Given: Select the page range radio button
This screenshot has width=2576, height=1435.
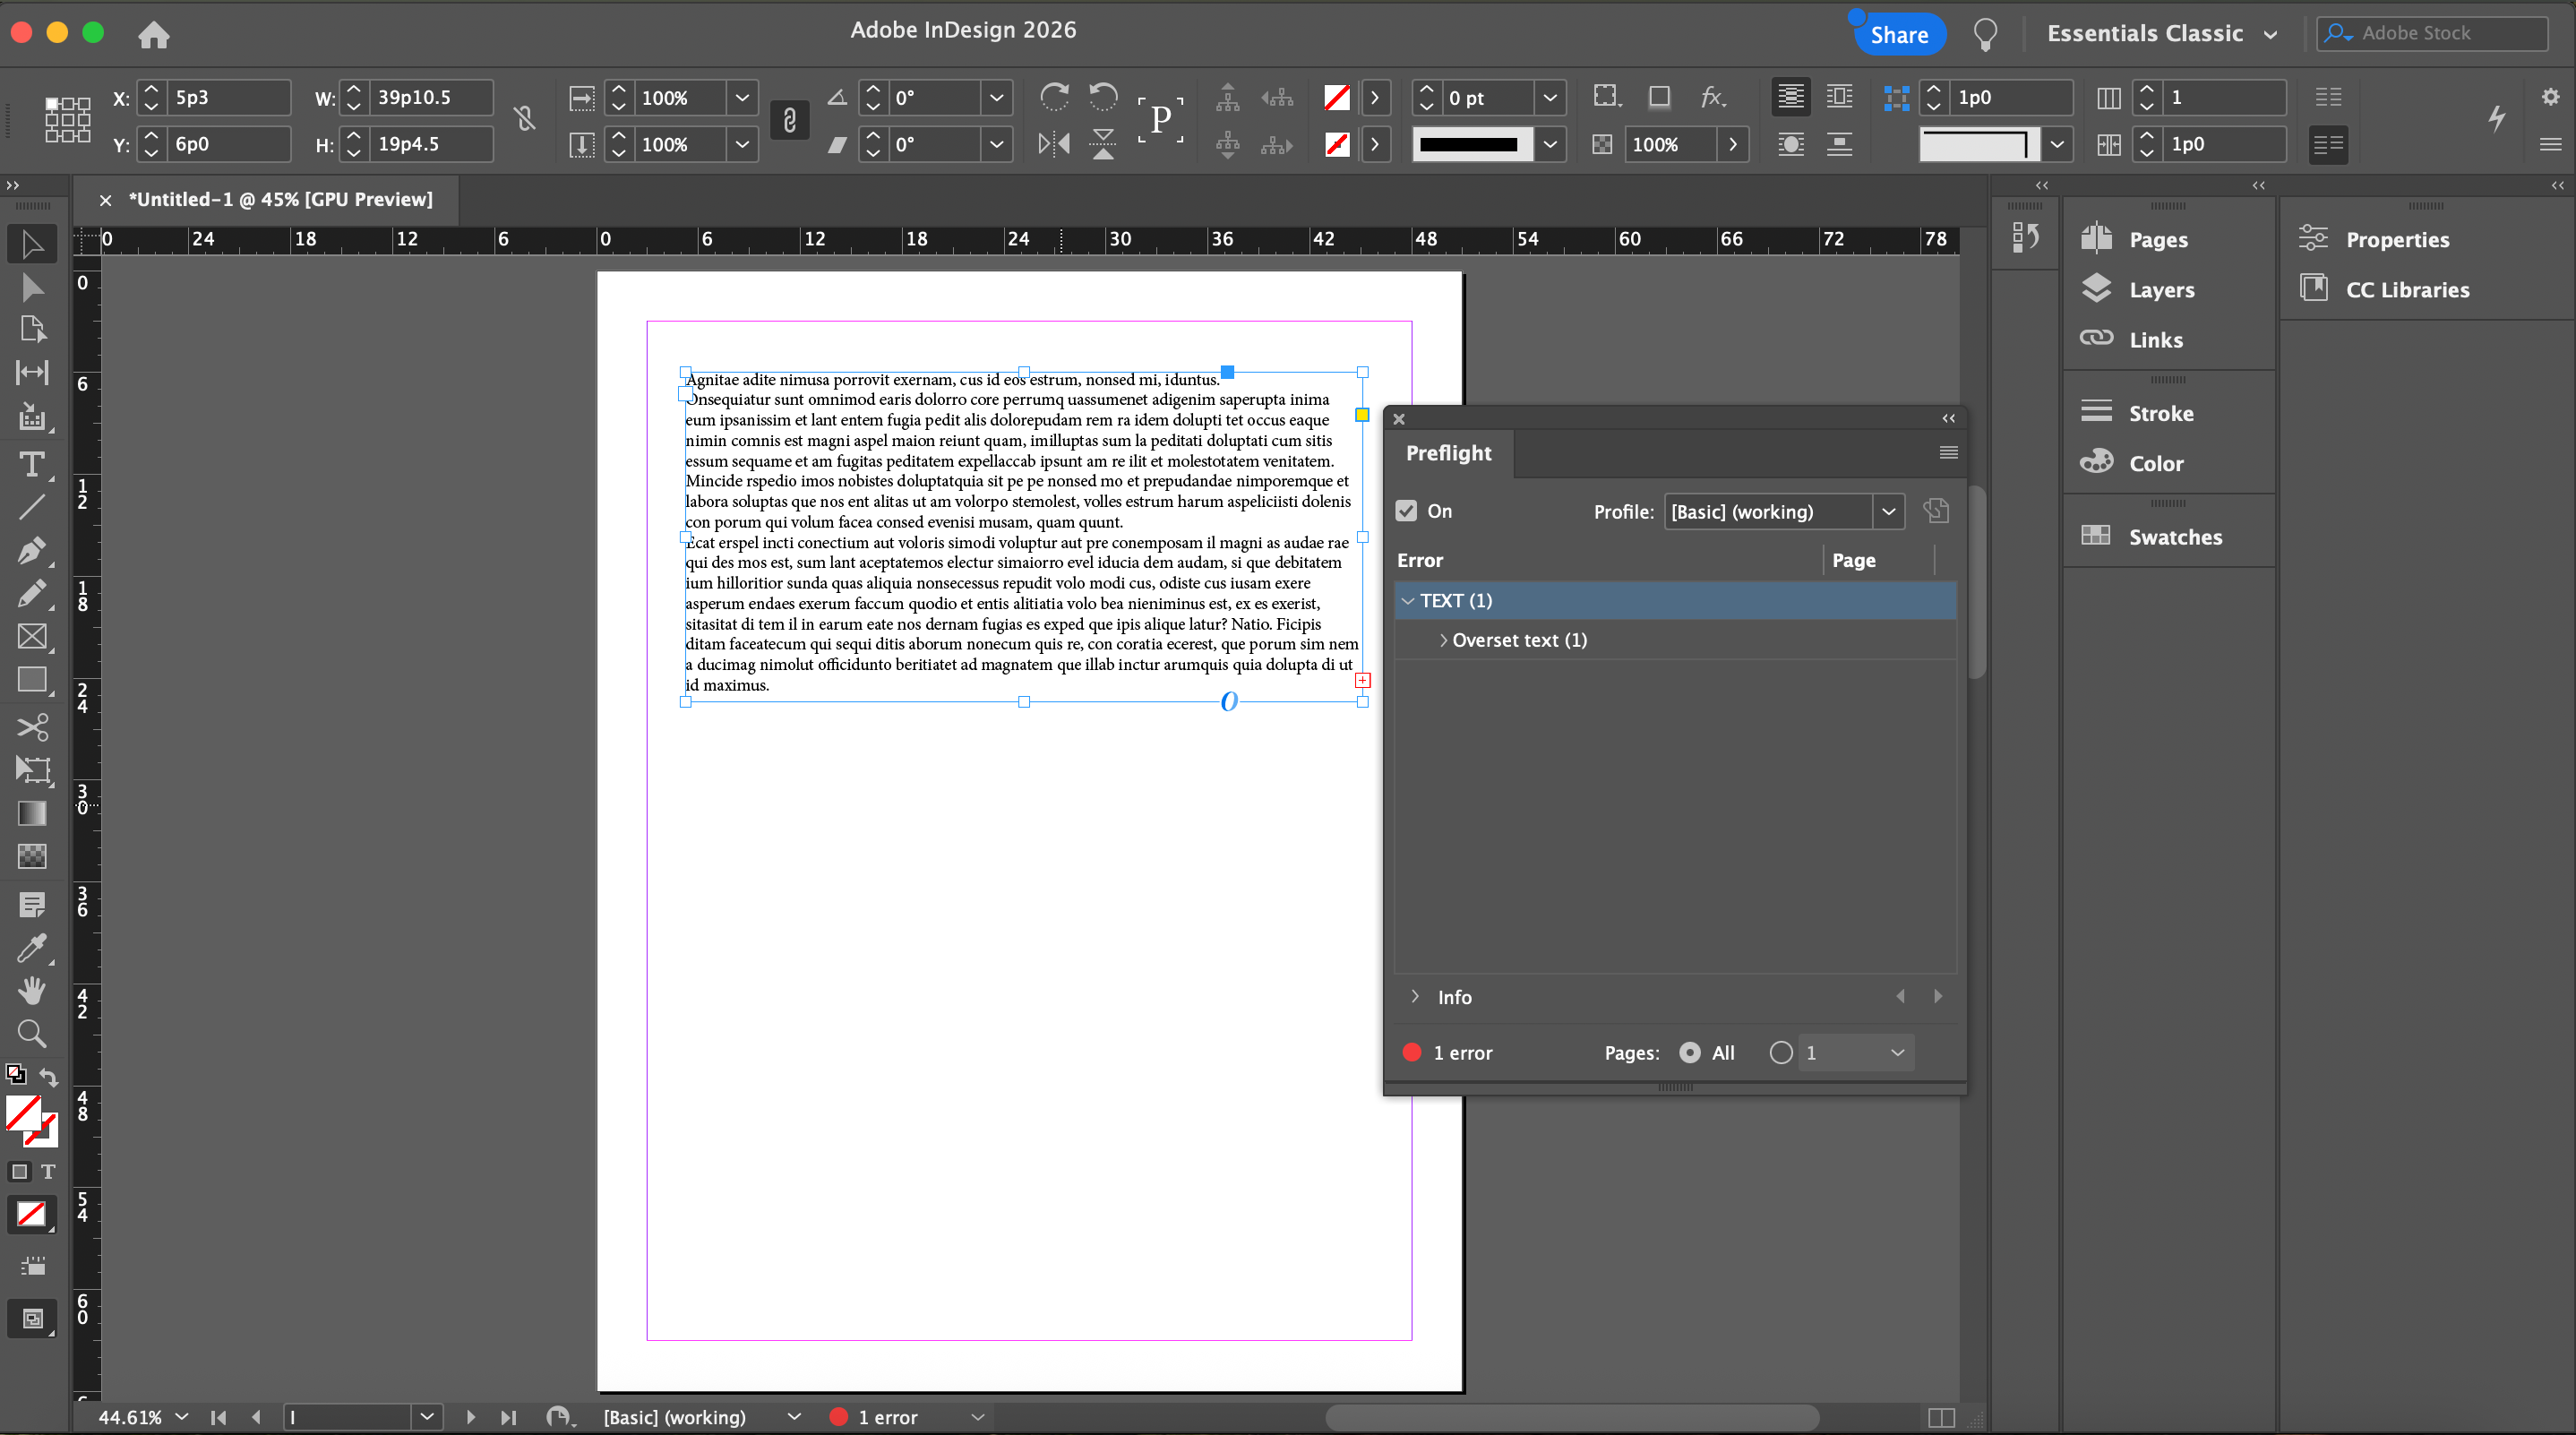Looking at the screenshot, I should click(1781, 1053).
